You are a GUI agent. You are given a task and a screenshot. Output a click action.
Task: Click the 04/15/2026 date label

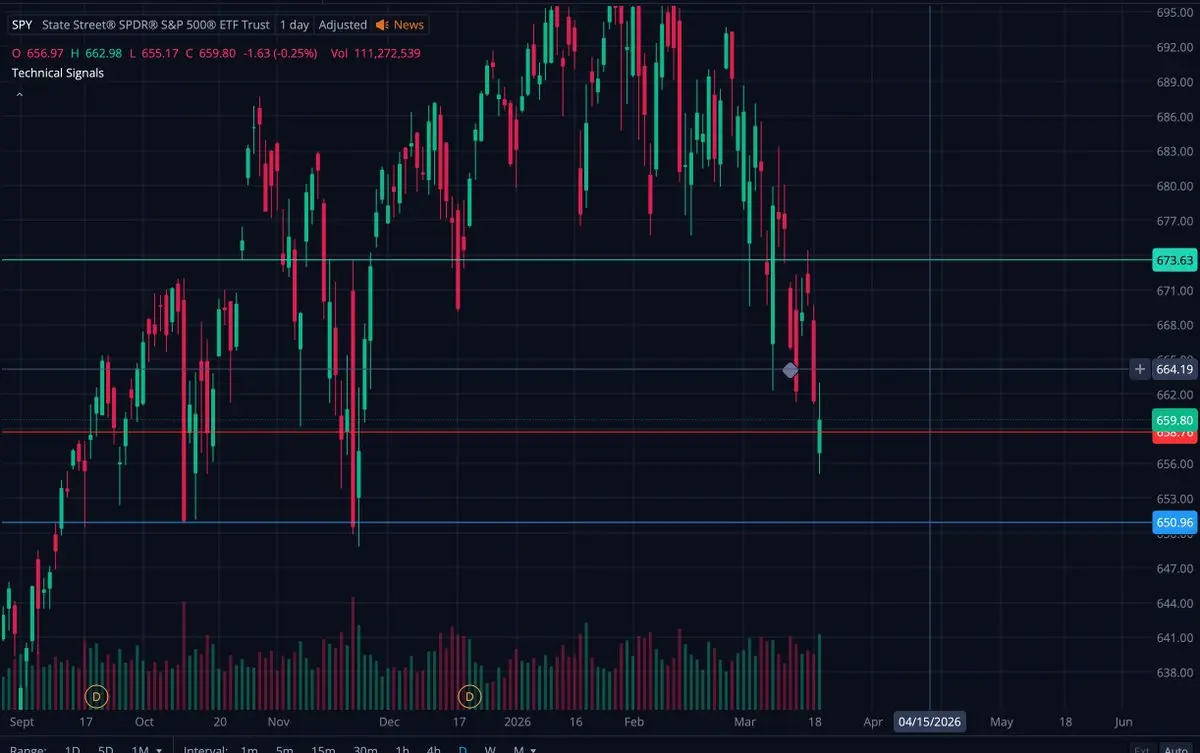click(x=930, y=722)
